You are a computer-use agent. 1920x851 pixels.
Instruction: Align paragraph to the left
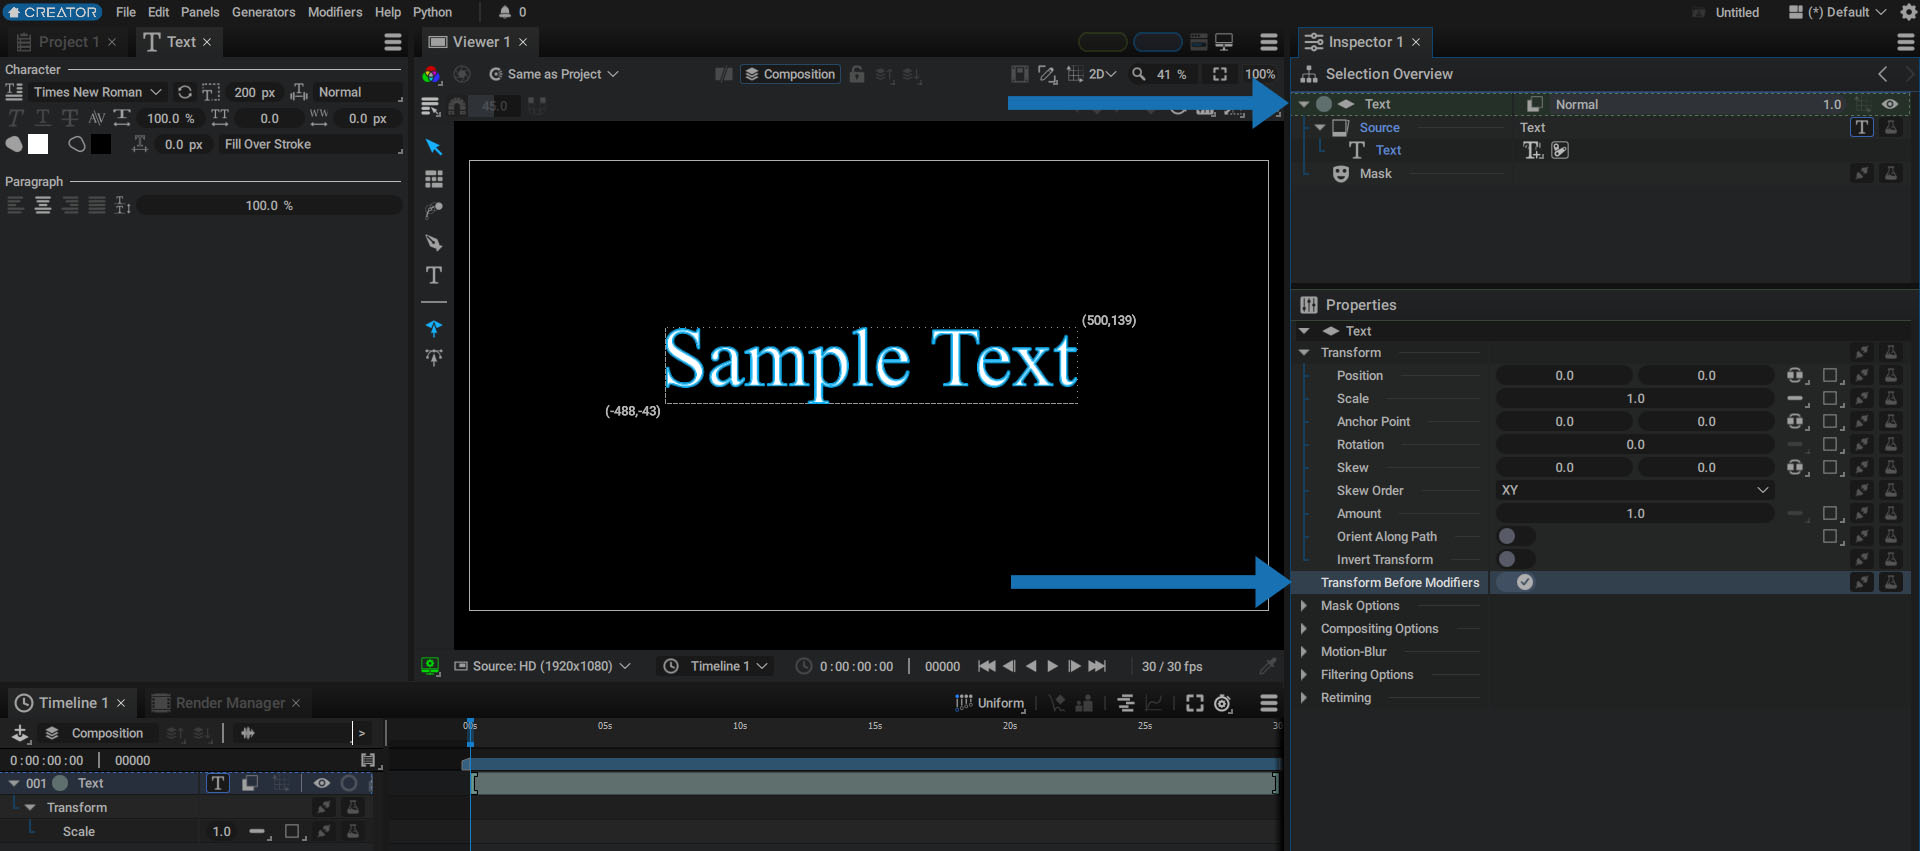15,205
